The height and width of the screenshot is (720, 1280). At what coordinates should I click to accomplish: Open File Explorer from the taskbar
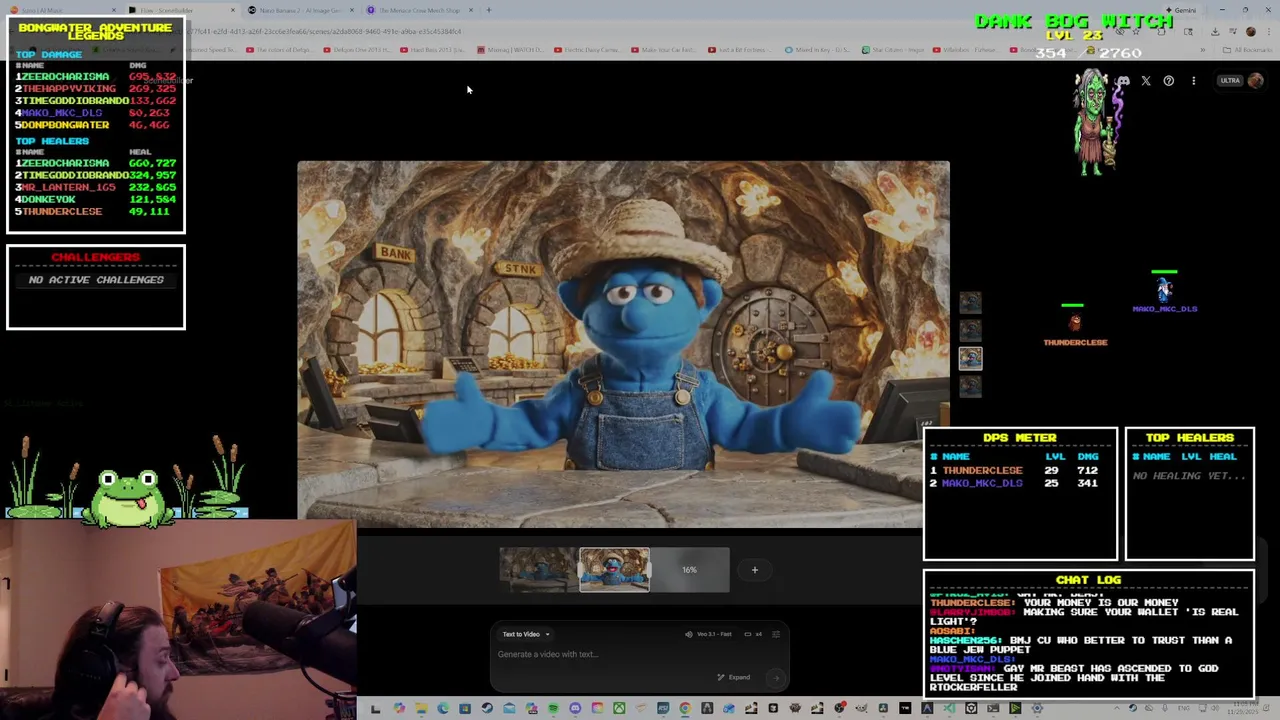(421, 709)
